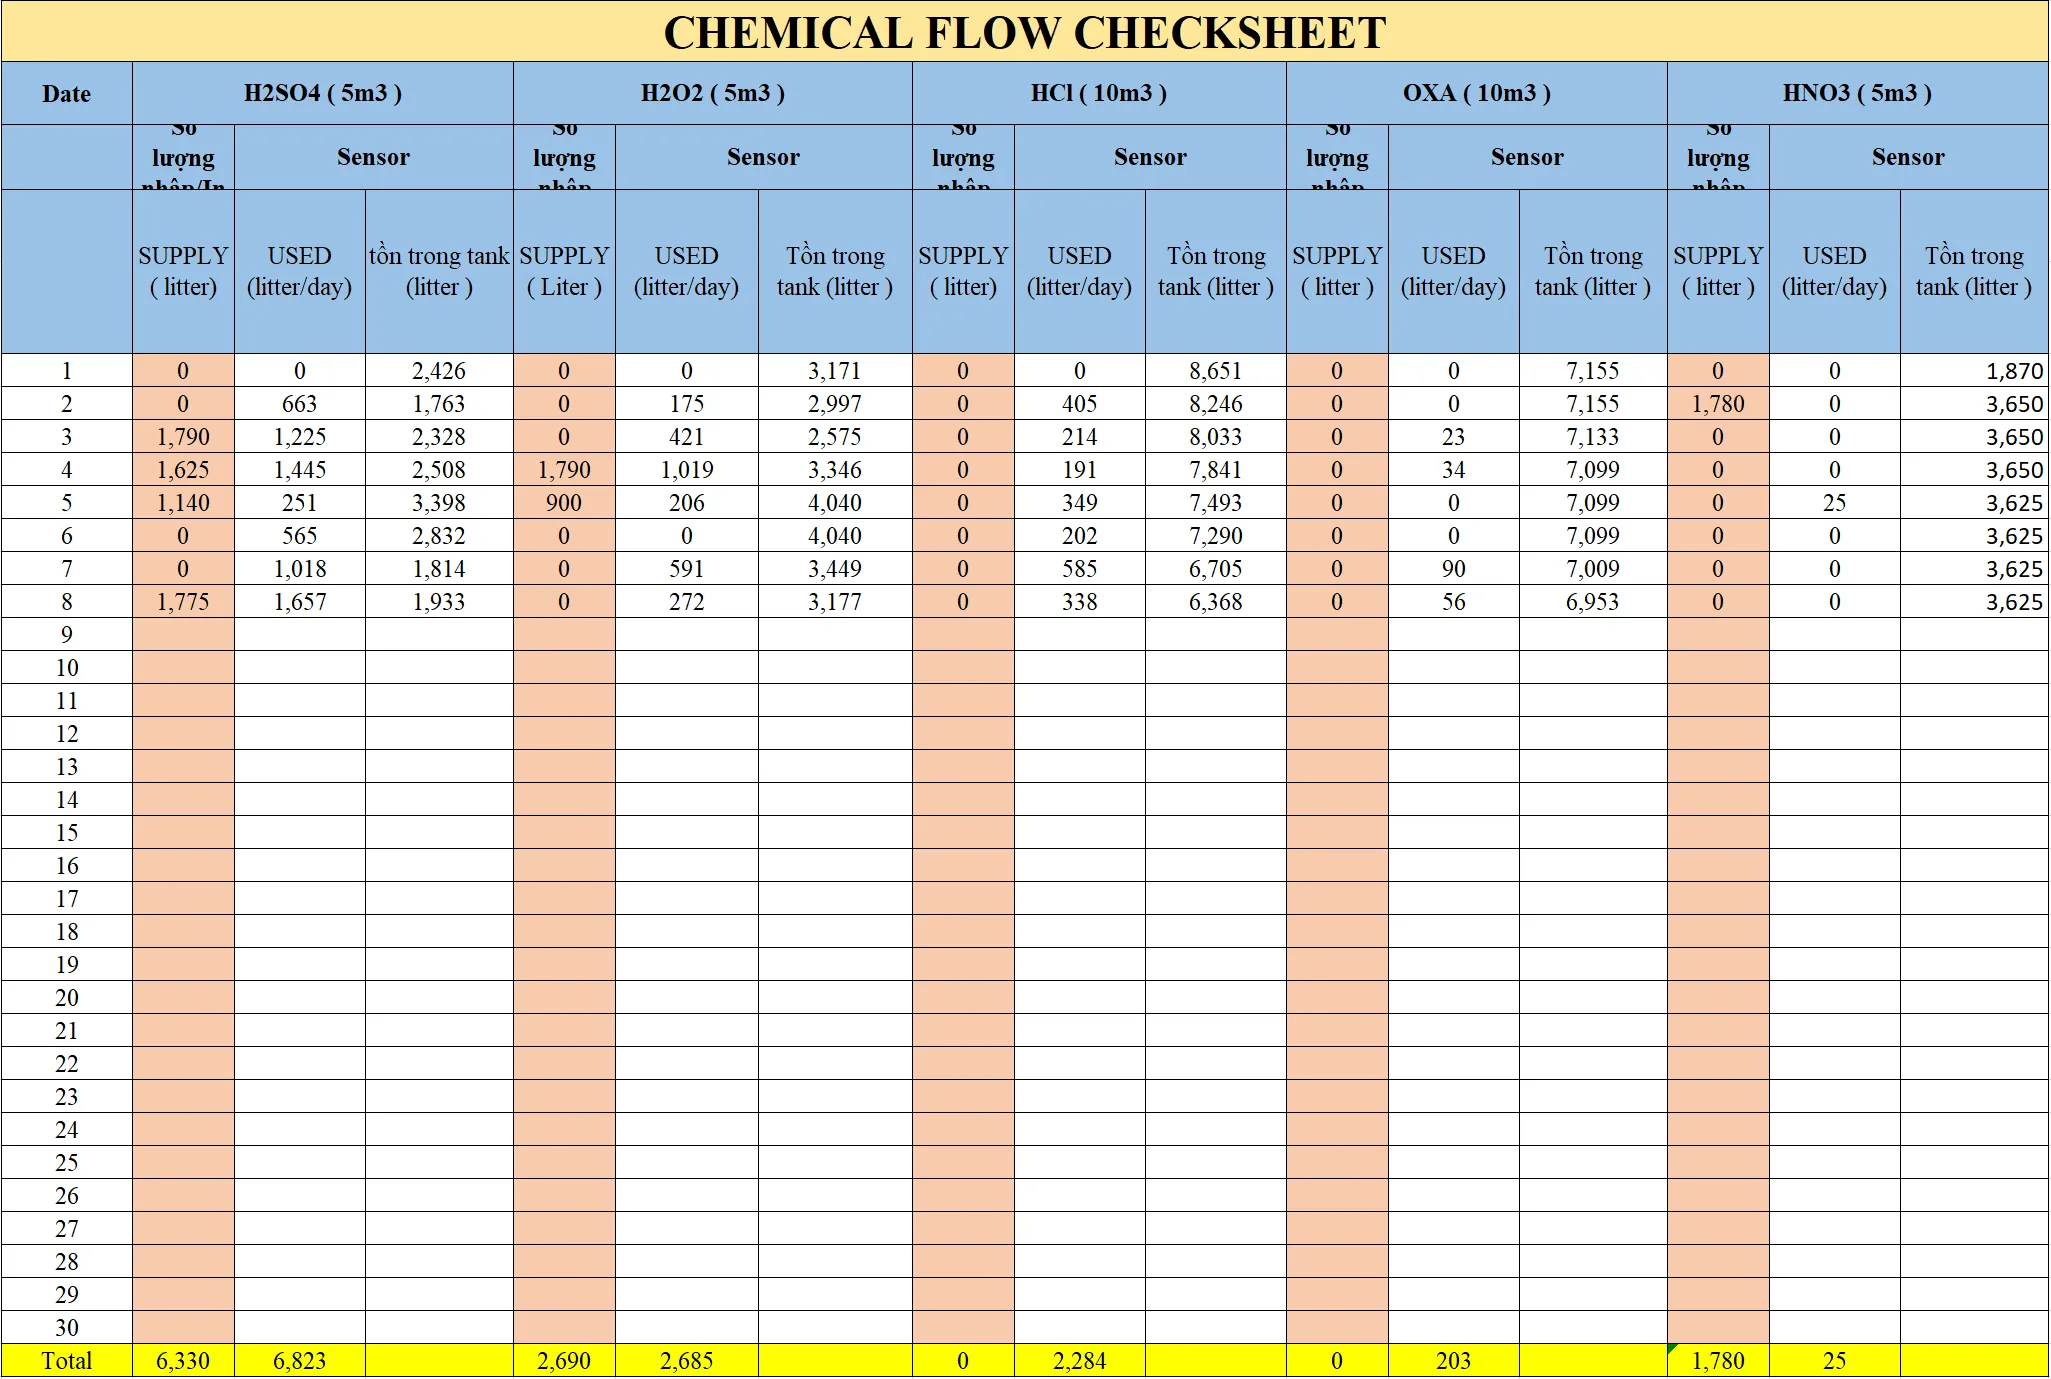
Task: Click the supply cell 1,140
Action: 183,503
